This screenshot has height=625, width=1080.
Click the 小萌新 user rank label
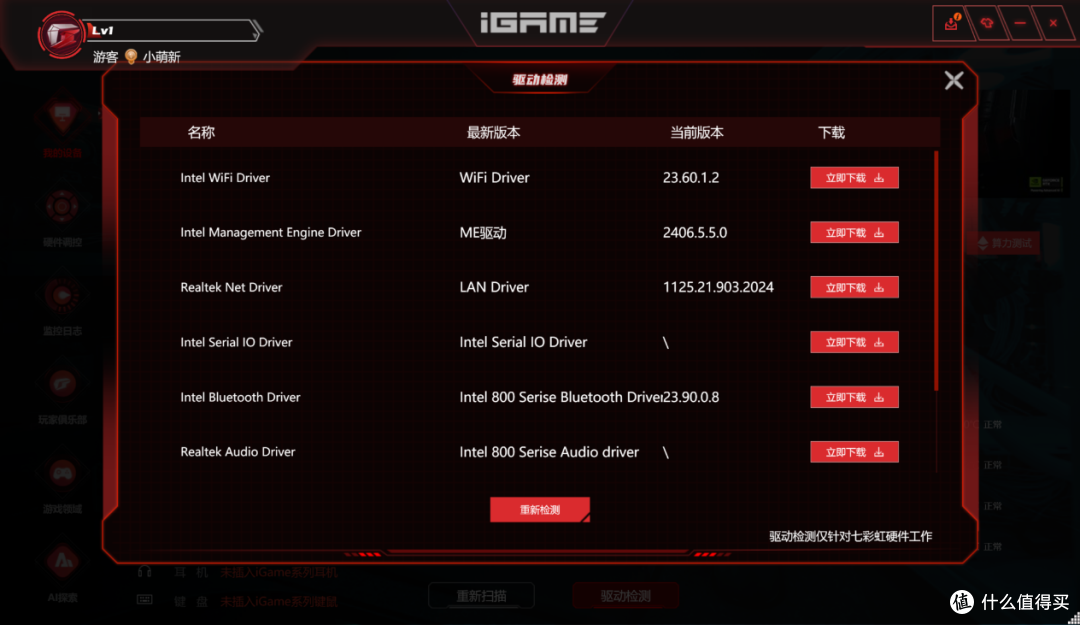click(162, 57)
